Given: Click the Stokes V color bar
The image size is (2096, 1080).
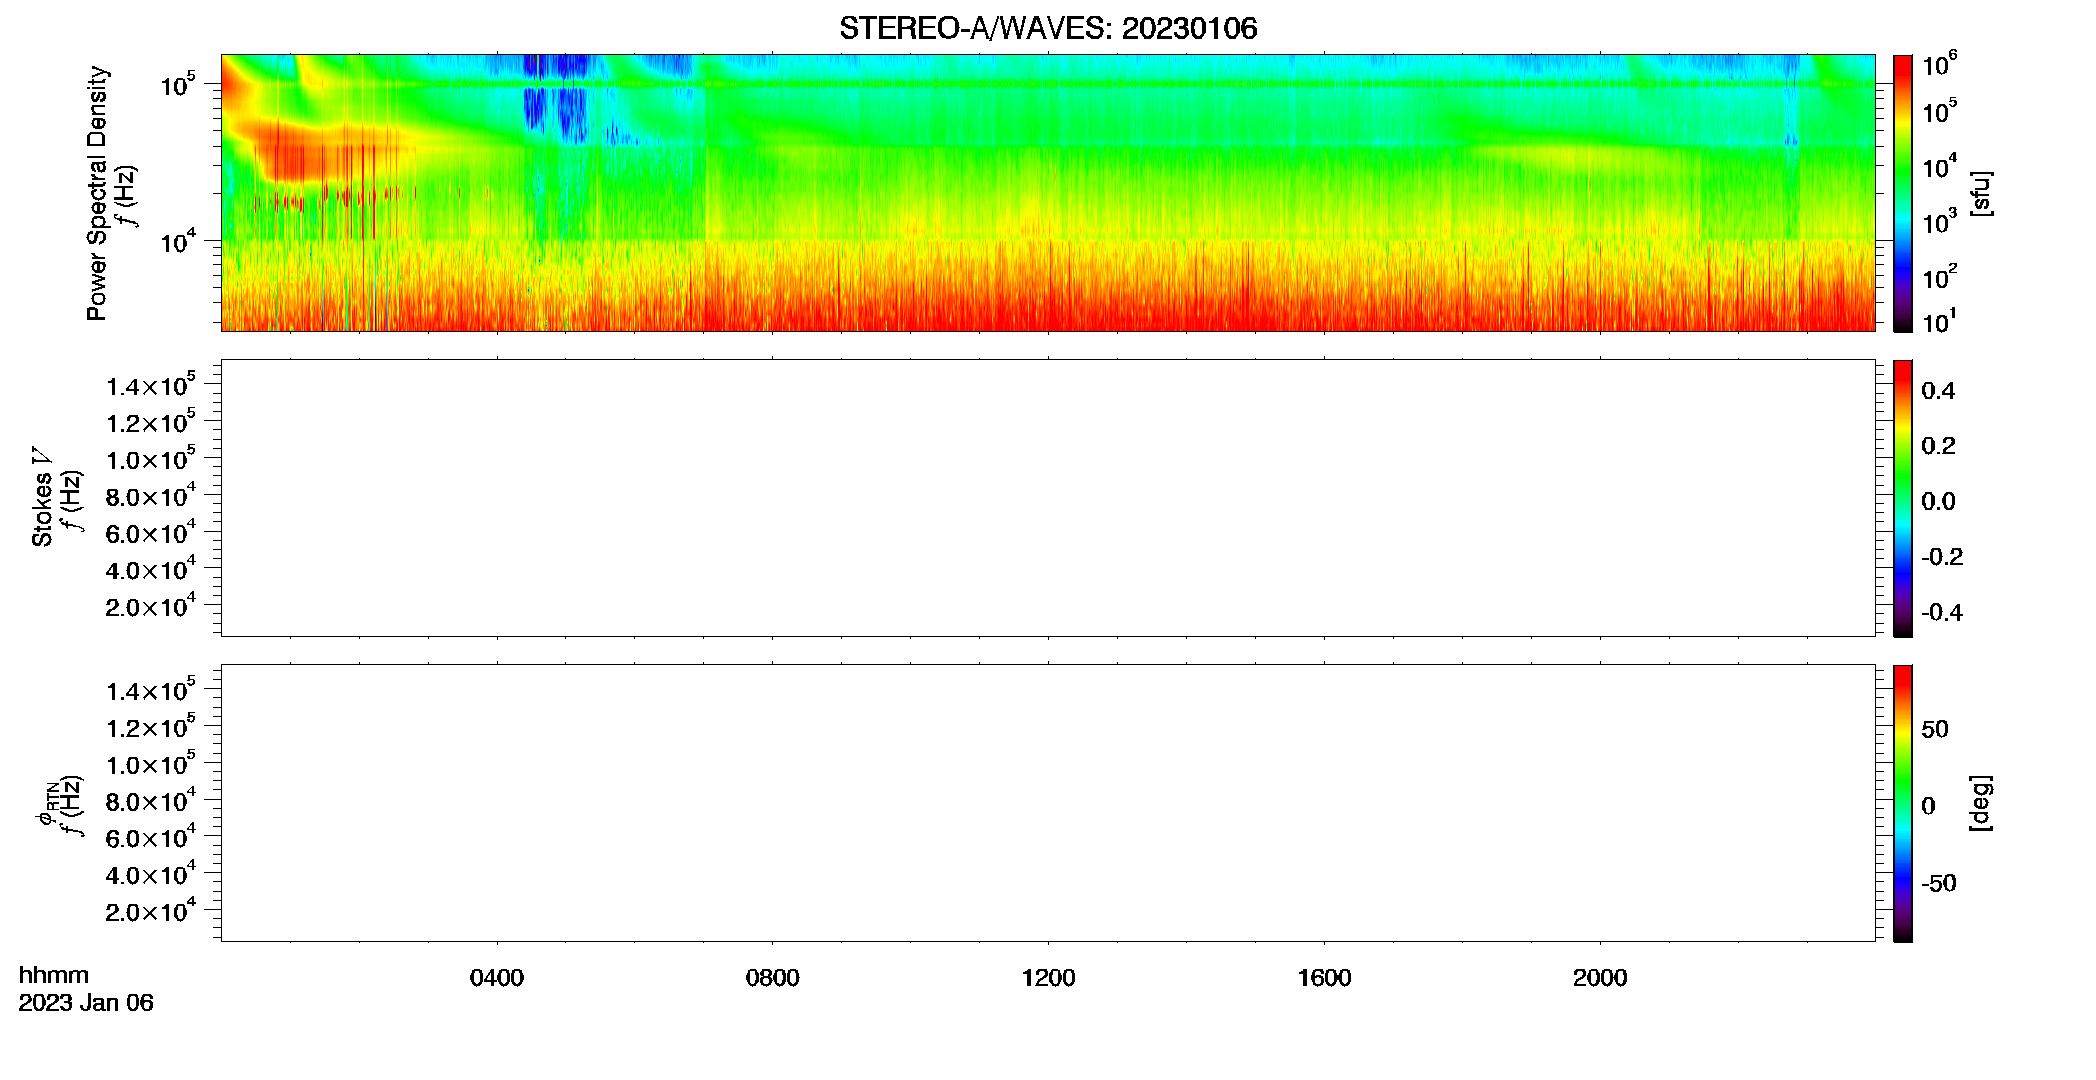Looking at the screenshot, I should (x=1903, y=498).
